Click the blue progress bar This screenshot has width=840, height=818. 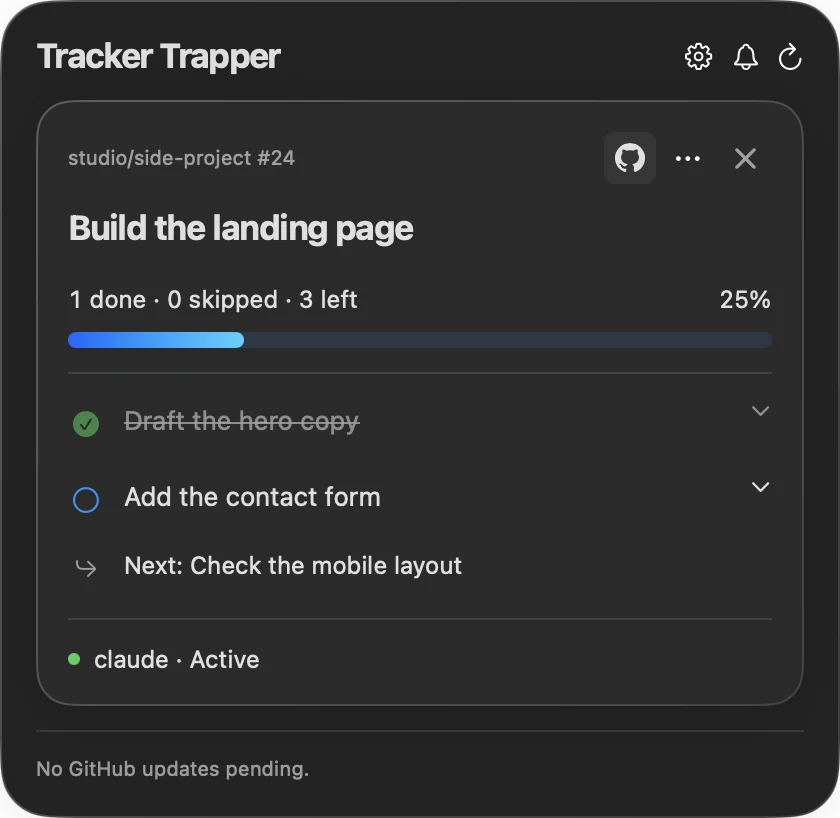pos(419,340)
